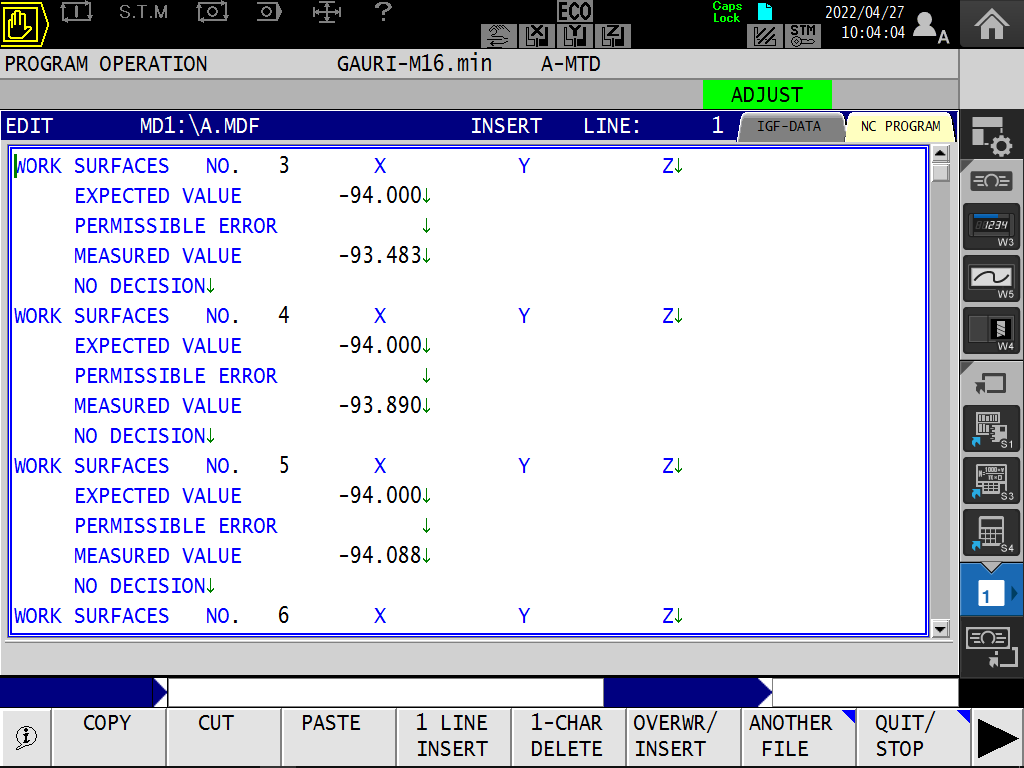Launch the S1 shortcut icon
The image size is (1024, 768).
[x=991, y=427]
